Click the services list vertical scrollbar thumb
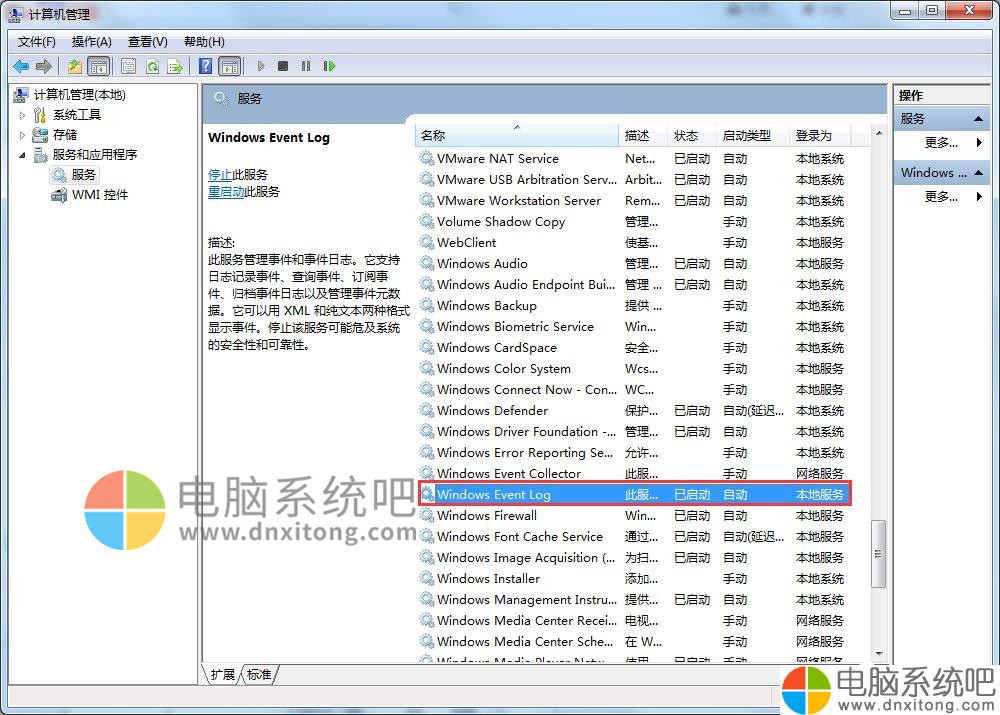Viewport: 1000px width, 715px height. click(x=879, y=554)
